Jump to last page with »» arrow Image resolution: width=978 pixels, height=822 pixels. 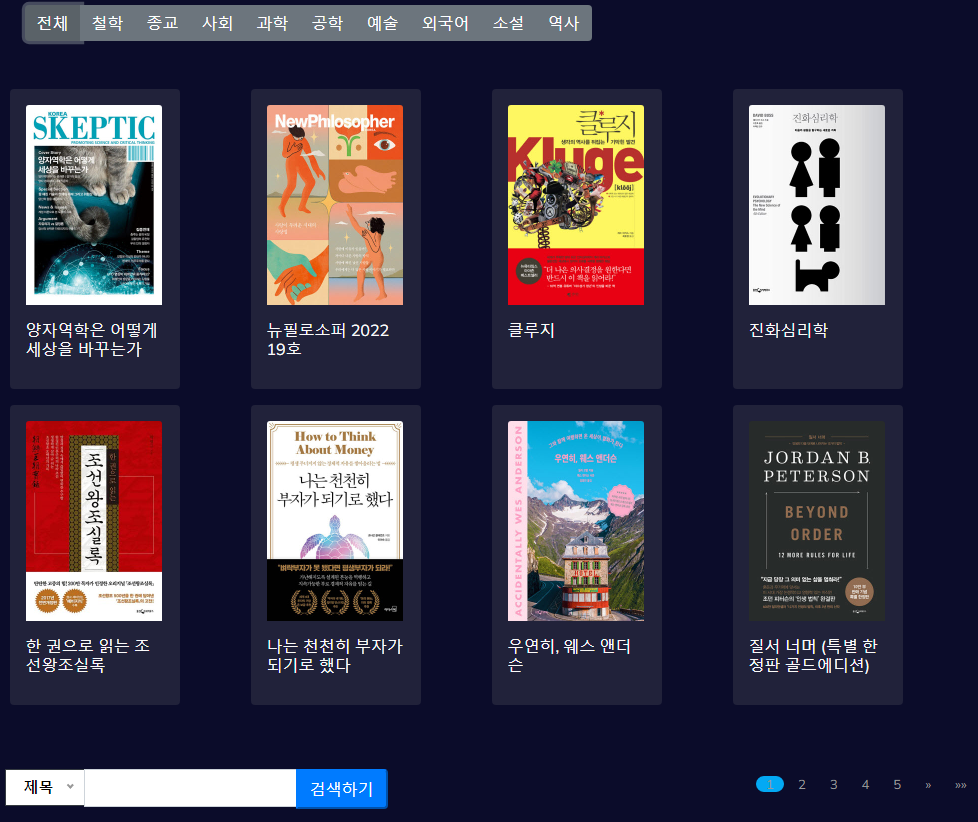[960, 785]
